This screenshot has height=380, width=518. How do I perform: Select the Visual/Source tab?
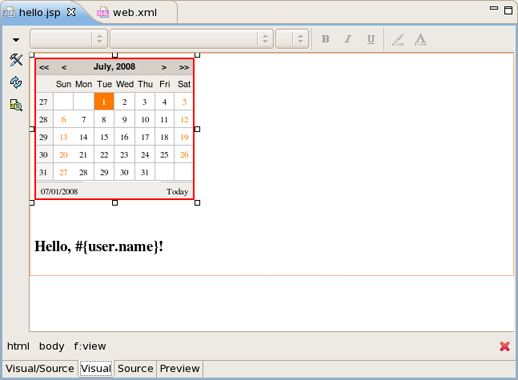40,368
